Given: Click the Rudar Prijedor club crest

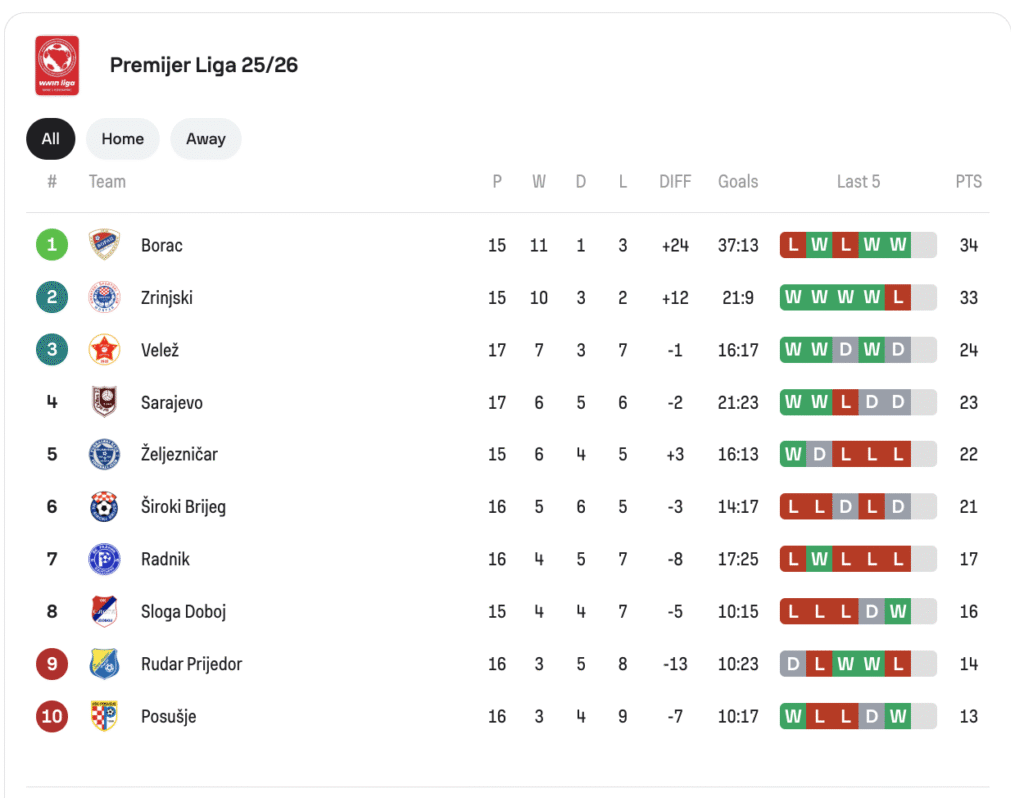Looking at the screenshot, I should click(104, 664).
